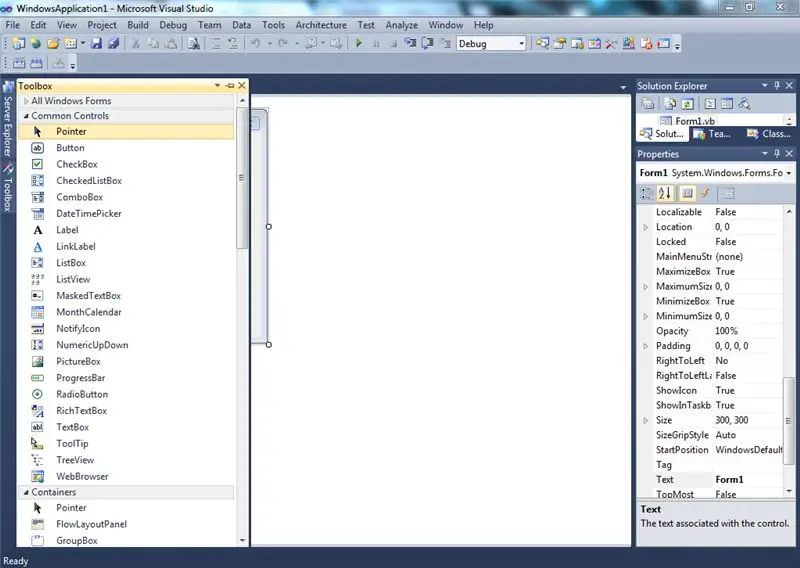Viewport: 800px width, 568px height.
Task: Collapse the Common Controls group
Action: point(26,116)
